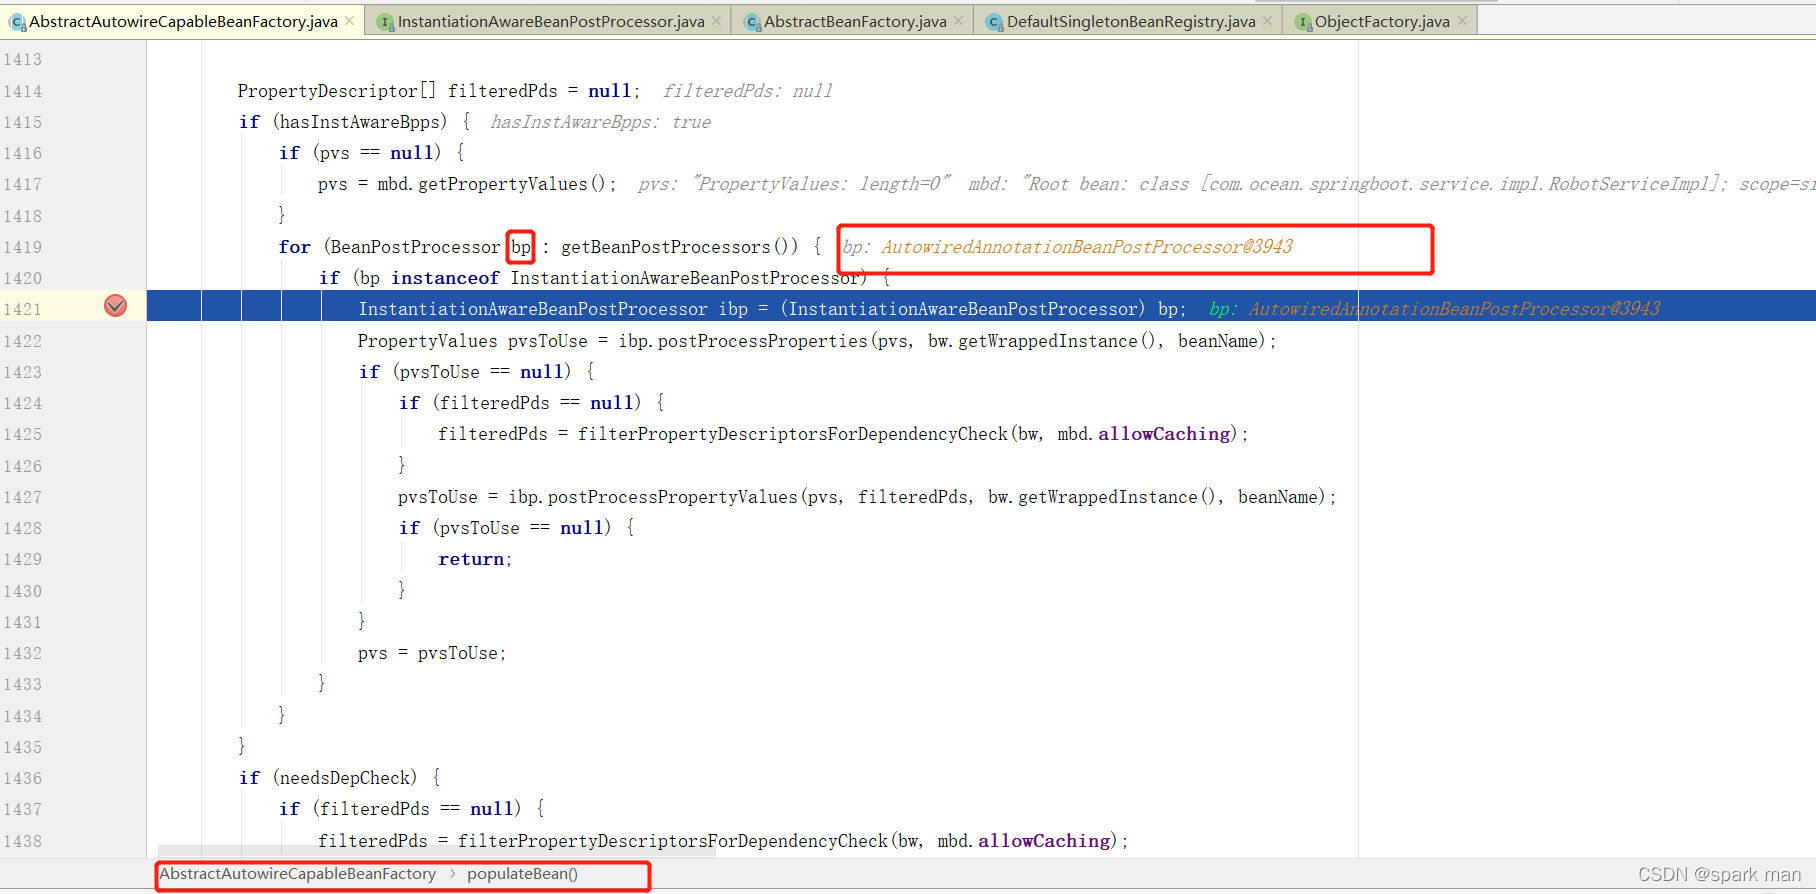1816x894 pixels.
Task: Click 'pvs = pvsToUse' on line 1432
Action: click(x=432, y=653)
